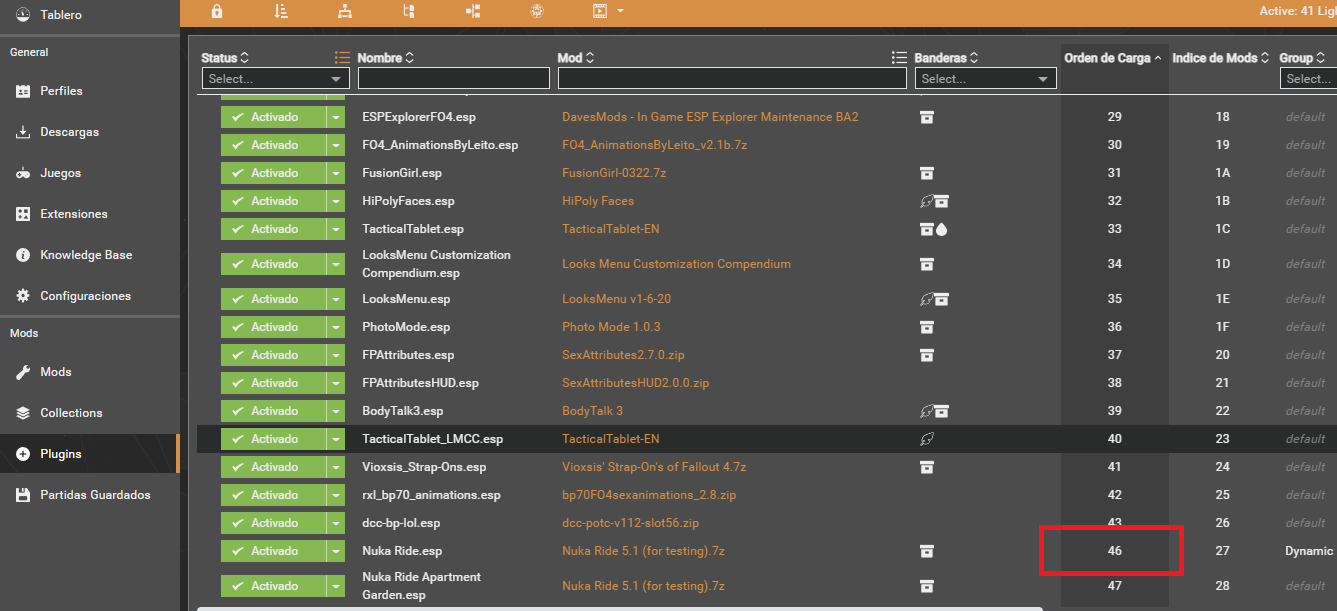Image resolution: width=1337 pixels, height=611 pixels.
Task: Toggle Activado for FusionGirl.esp
Action: coord(272,173)
